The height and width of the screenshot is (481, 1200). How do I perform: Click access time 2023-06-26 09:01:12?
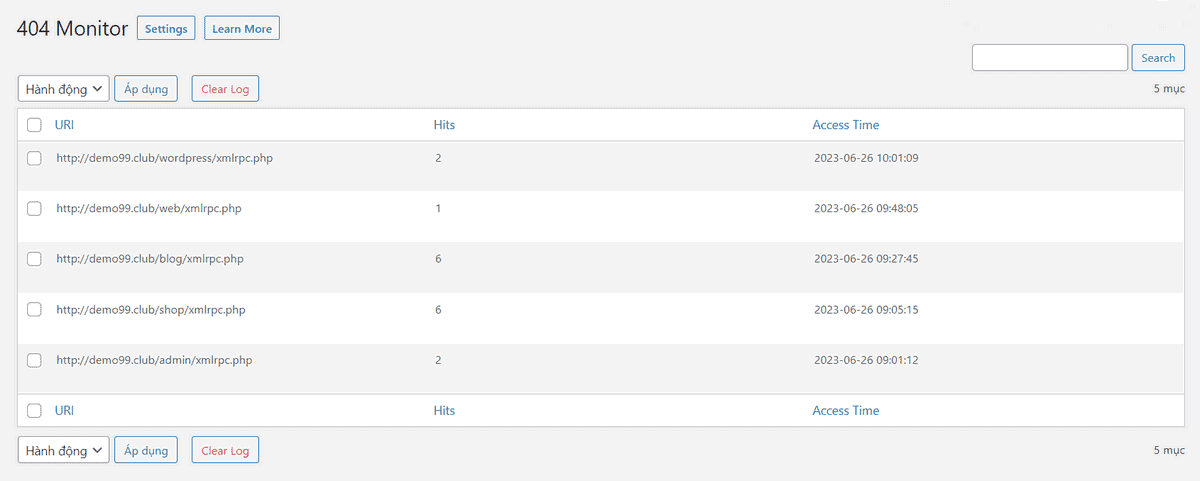(x=866, y=360)
